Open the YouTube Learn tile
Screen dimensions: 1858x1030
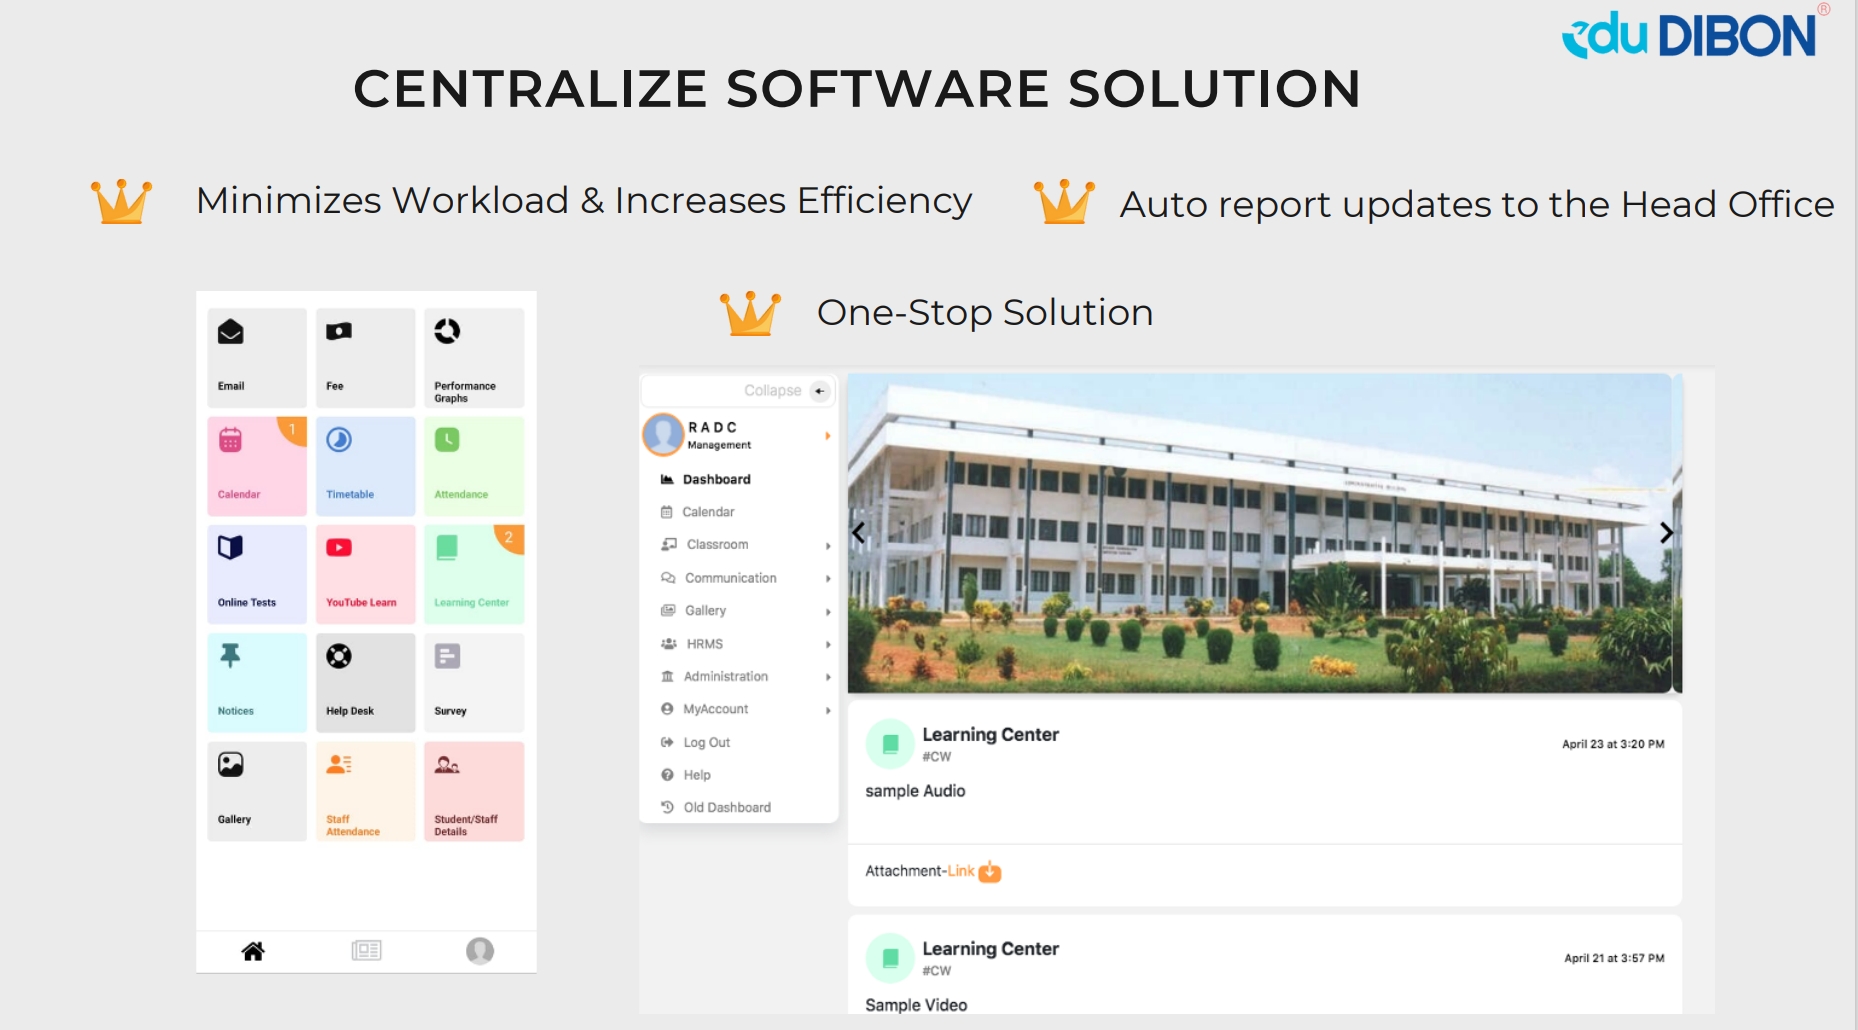(365, 574)
